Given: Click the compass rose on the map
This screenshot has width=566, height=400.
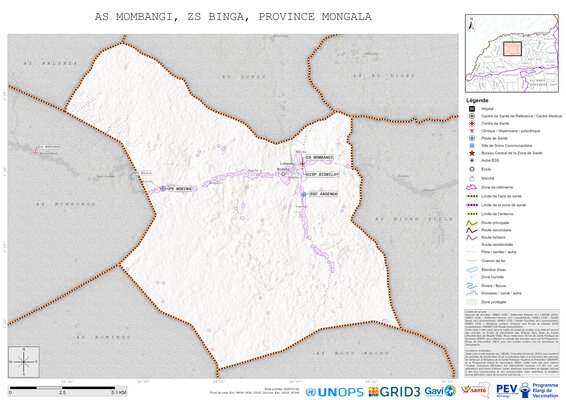Looking at the screenshot, I should [24, 362].
